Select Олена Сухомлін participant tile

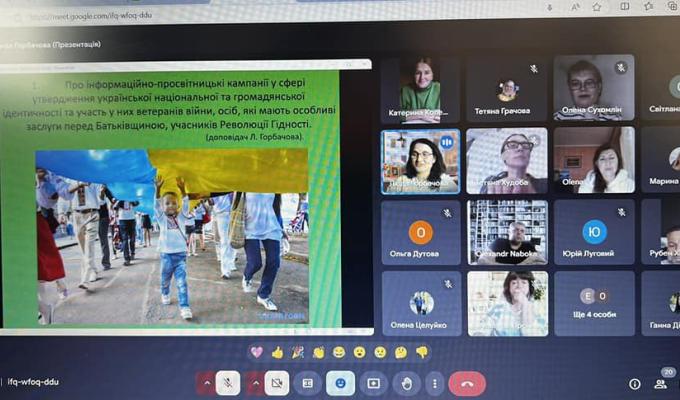coord(594,88)
